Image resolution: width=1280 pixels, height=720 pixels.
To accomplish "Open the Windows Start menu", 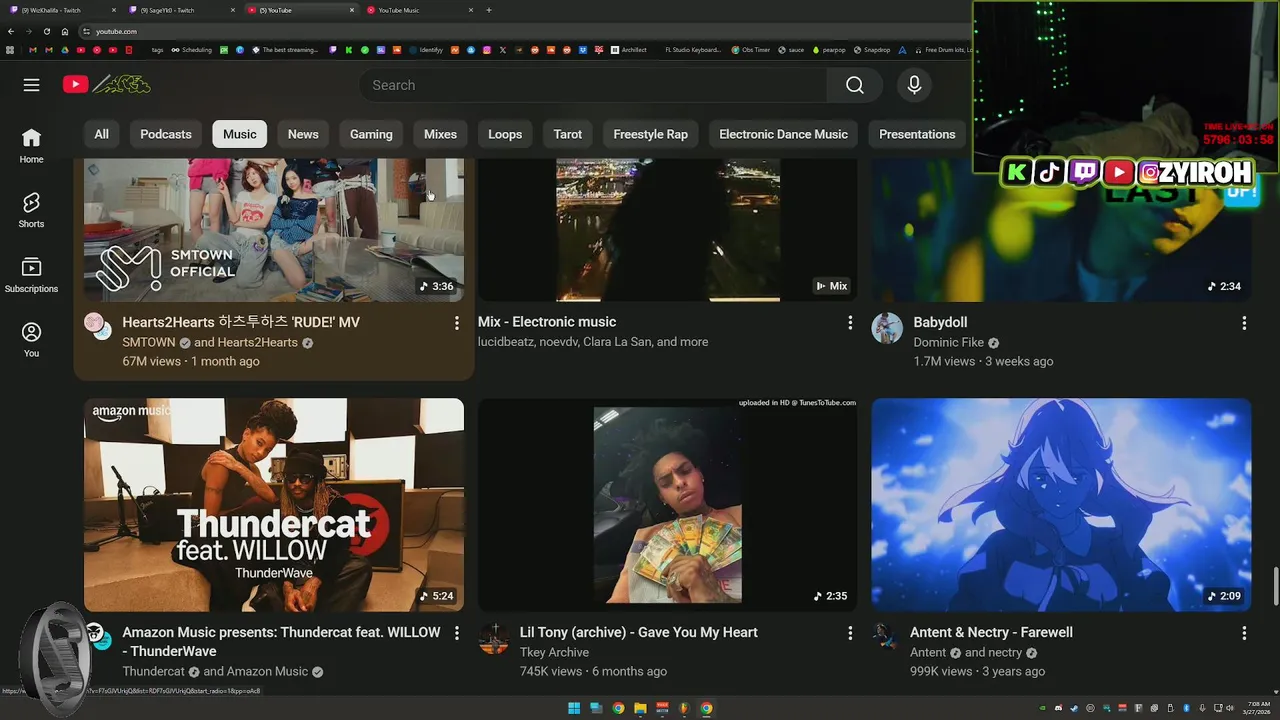I will click(x=574, y=708).
